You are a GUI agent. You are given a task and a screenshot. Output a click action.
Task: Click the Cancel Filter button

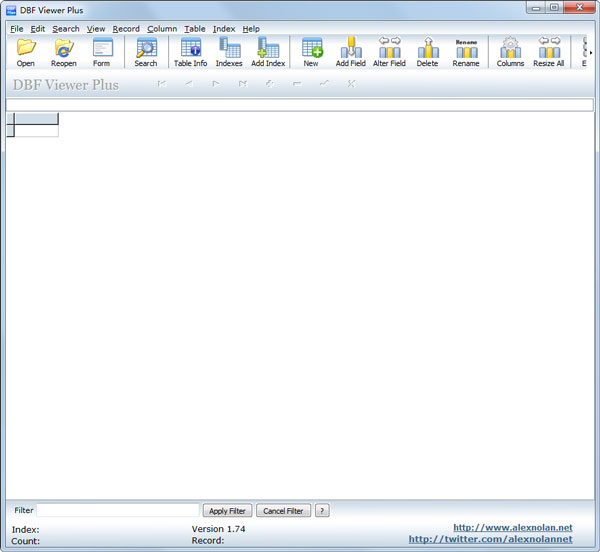tap(283, 511)
